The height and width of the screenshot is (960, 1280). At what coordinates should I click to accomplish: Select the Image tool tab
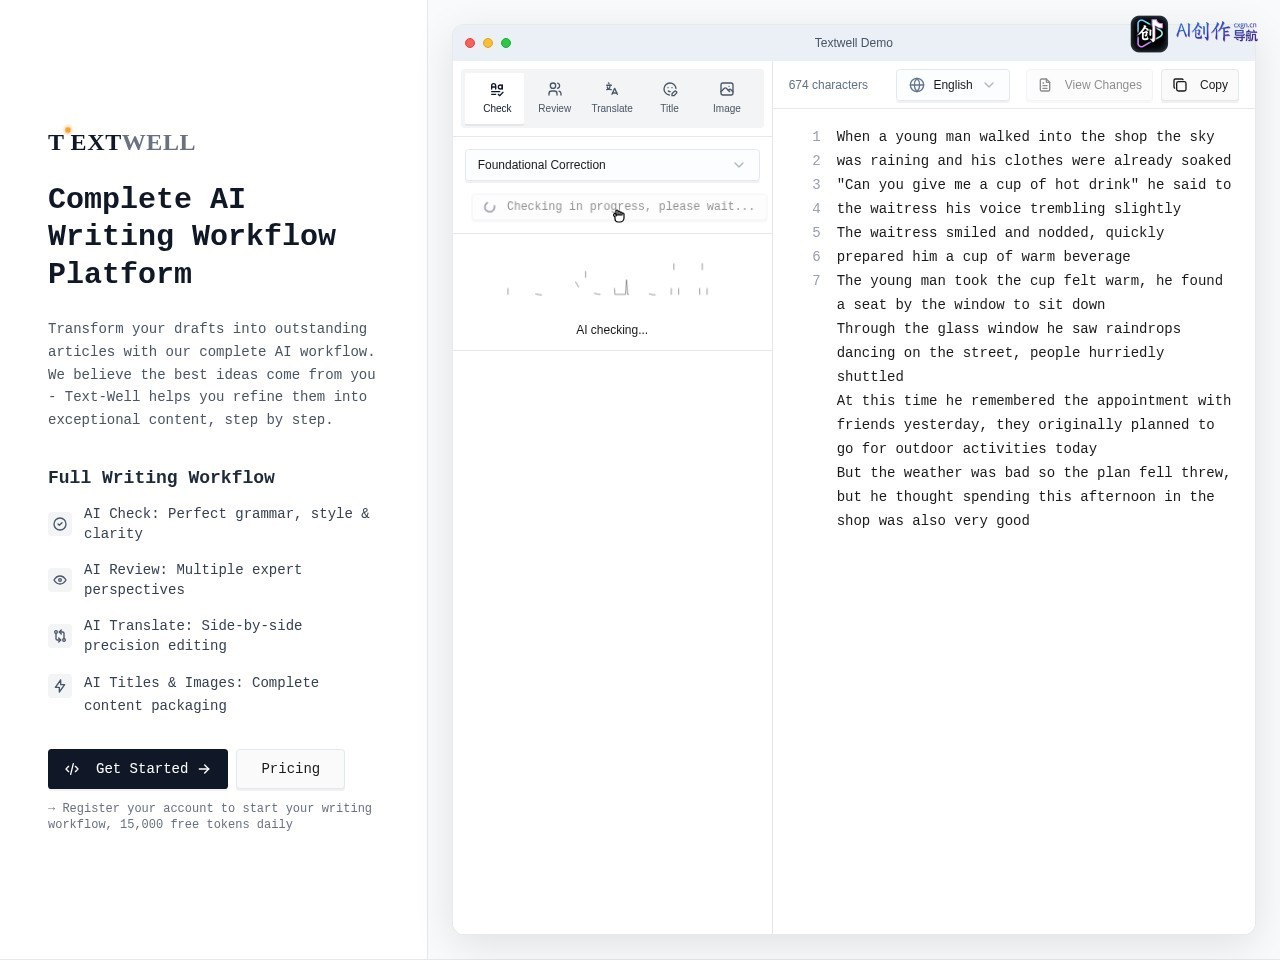tap(727, 97)
